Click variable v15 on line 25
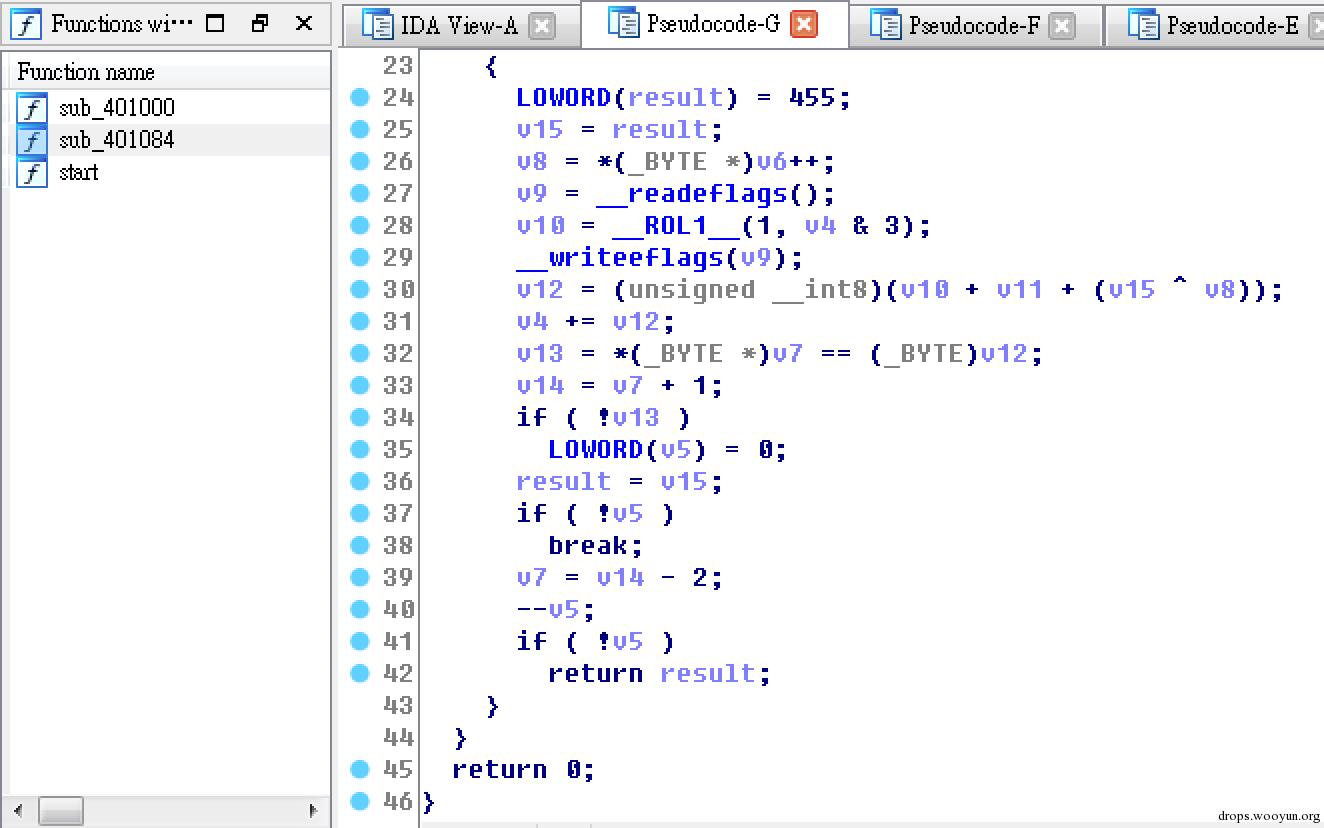Image resolution: width=1324 pixels, height=828 pixels. (540, 130)
